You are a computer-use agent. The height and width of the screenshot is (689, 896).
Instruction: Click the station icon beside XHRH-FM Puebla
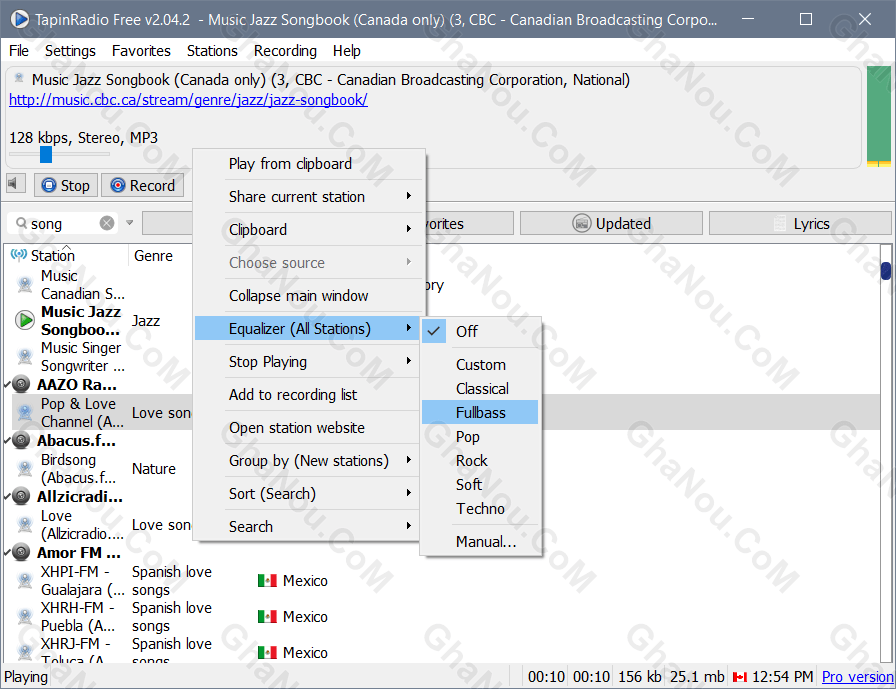tap(25, 616)
